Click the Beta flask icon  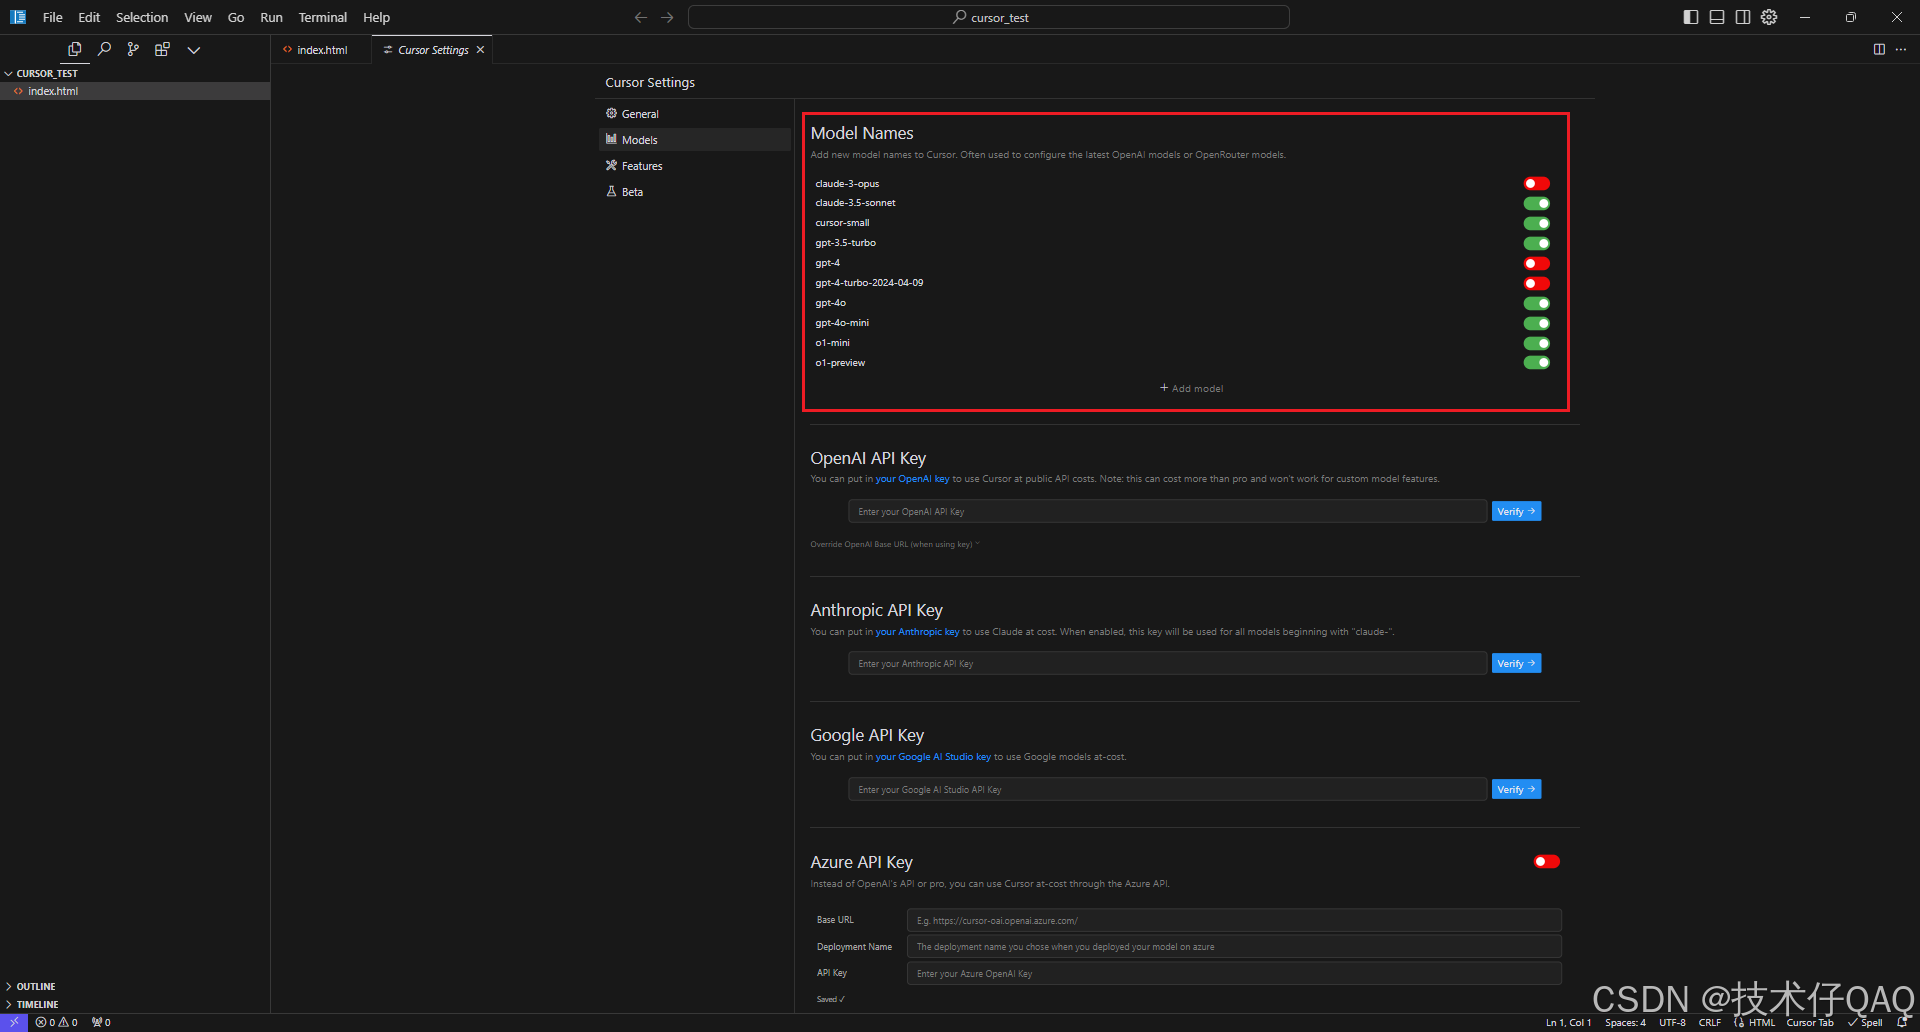611,191
